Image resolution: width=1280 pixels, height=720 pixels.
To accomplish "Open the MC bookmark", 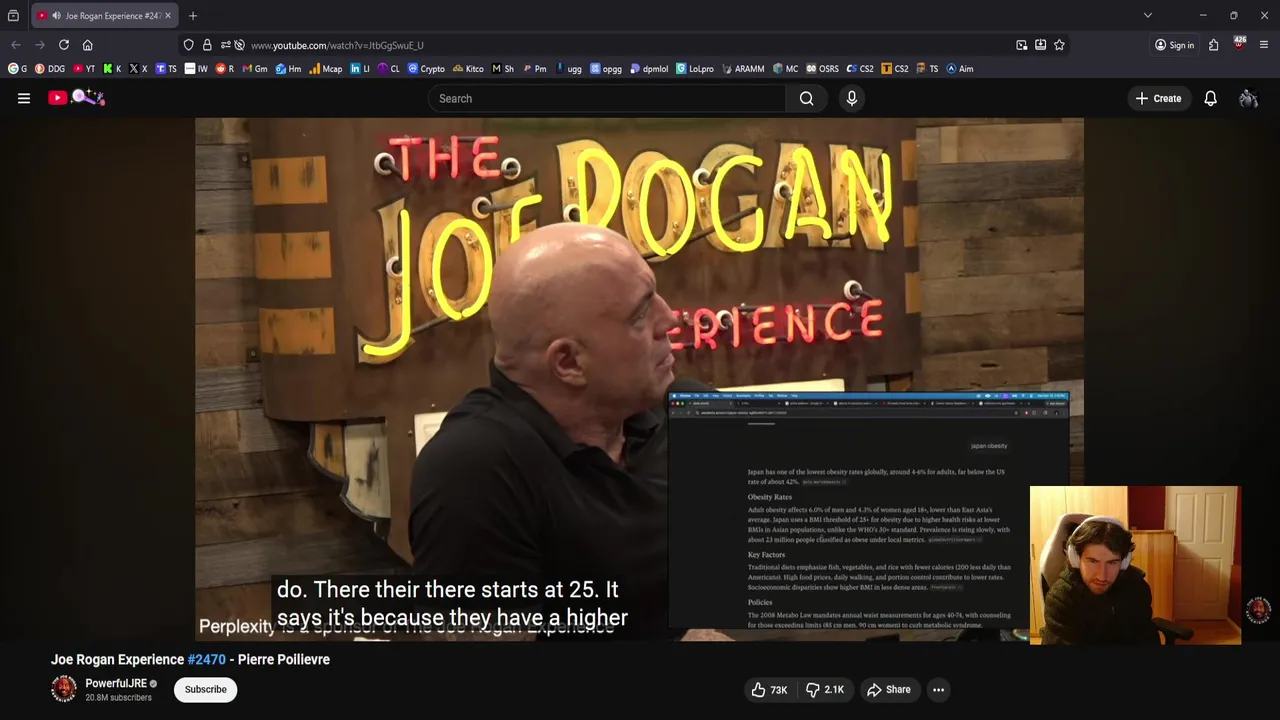I will click(785, 69).
